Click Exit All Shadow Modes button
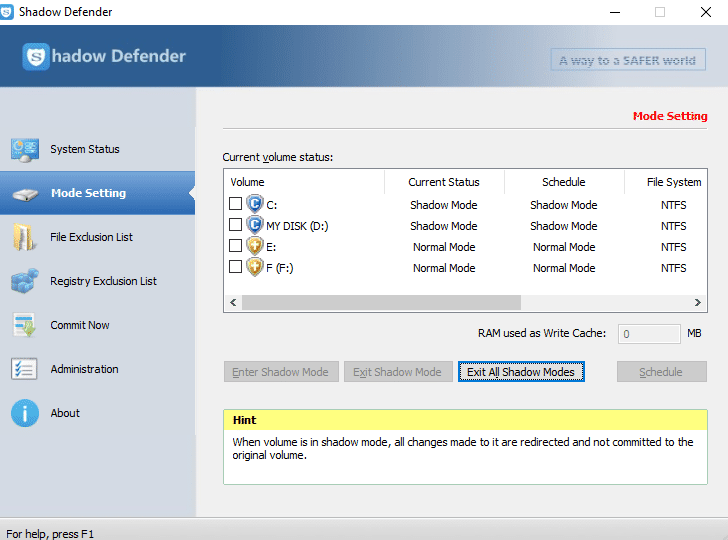This screenshot has width=728, height=540. pyautogui.click(x=521, y=372)
